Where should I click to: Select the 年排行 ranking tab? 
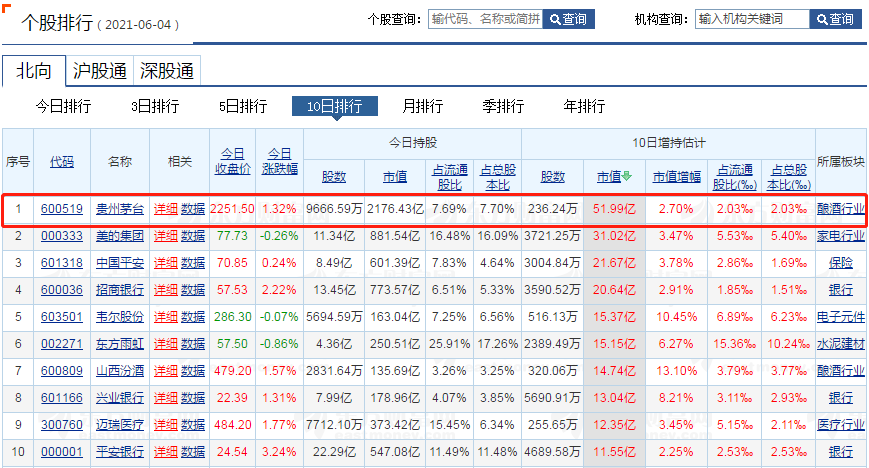[584, 106]
